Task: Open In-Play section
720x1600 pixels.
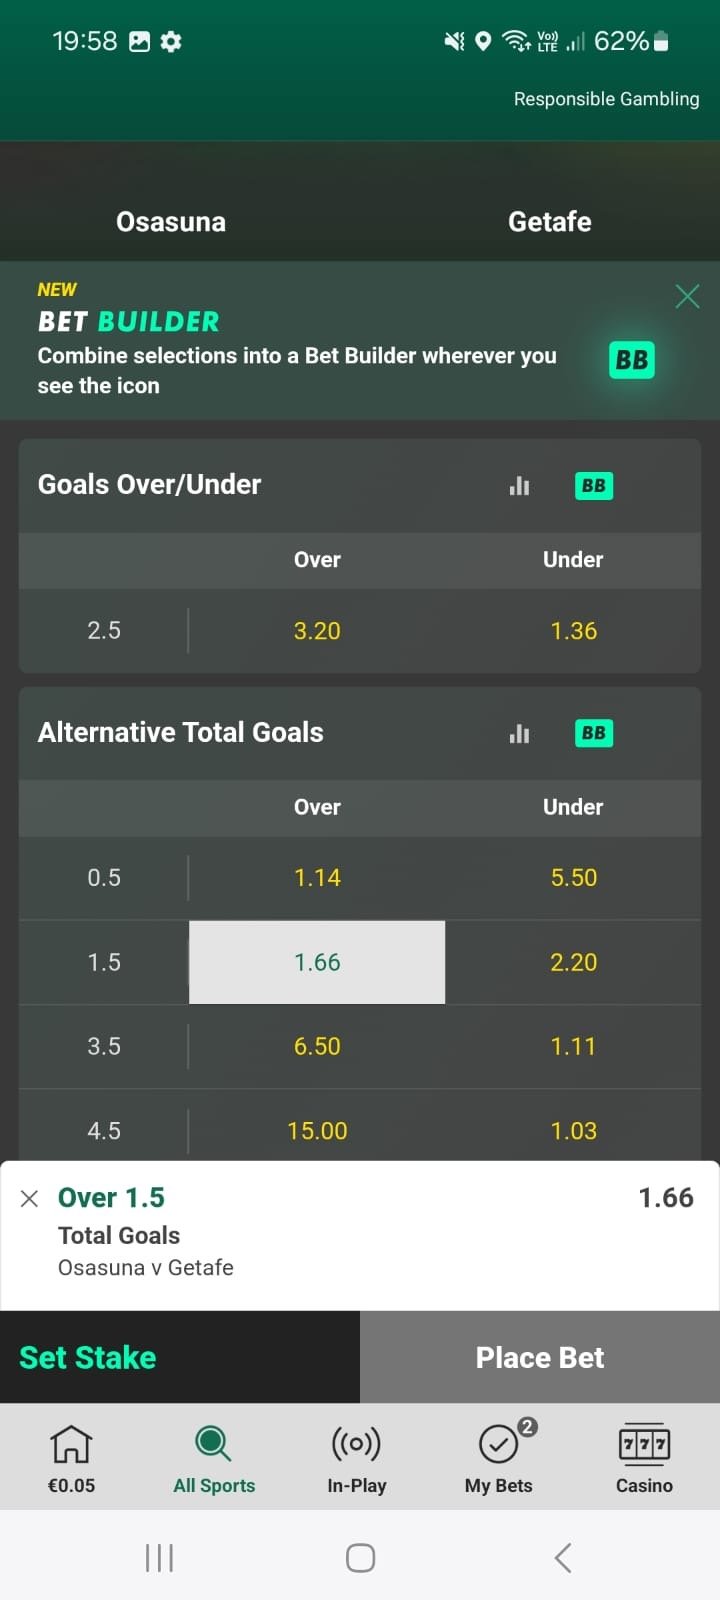Action: pos(357,1458)
